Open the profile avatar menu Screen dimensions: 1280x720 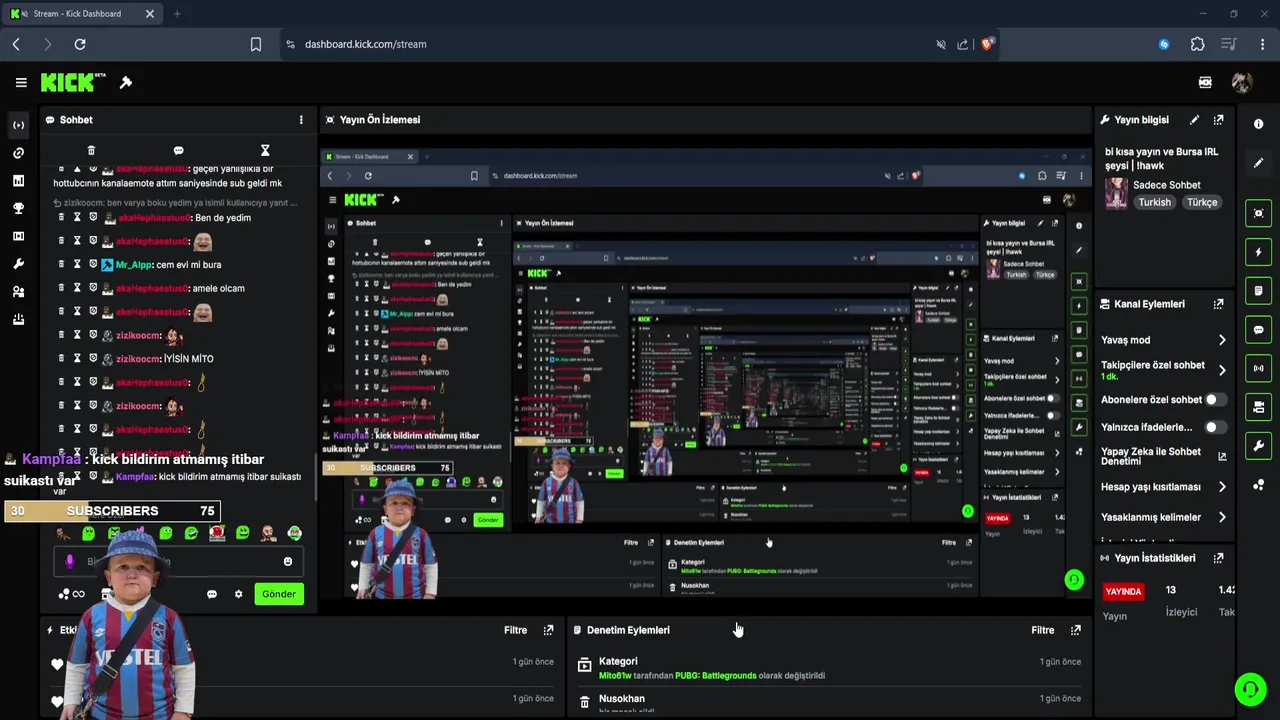(x=1242, y=82)
